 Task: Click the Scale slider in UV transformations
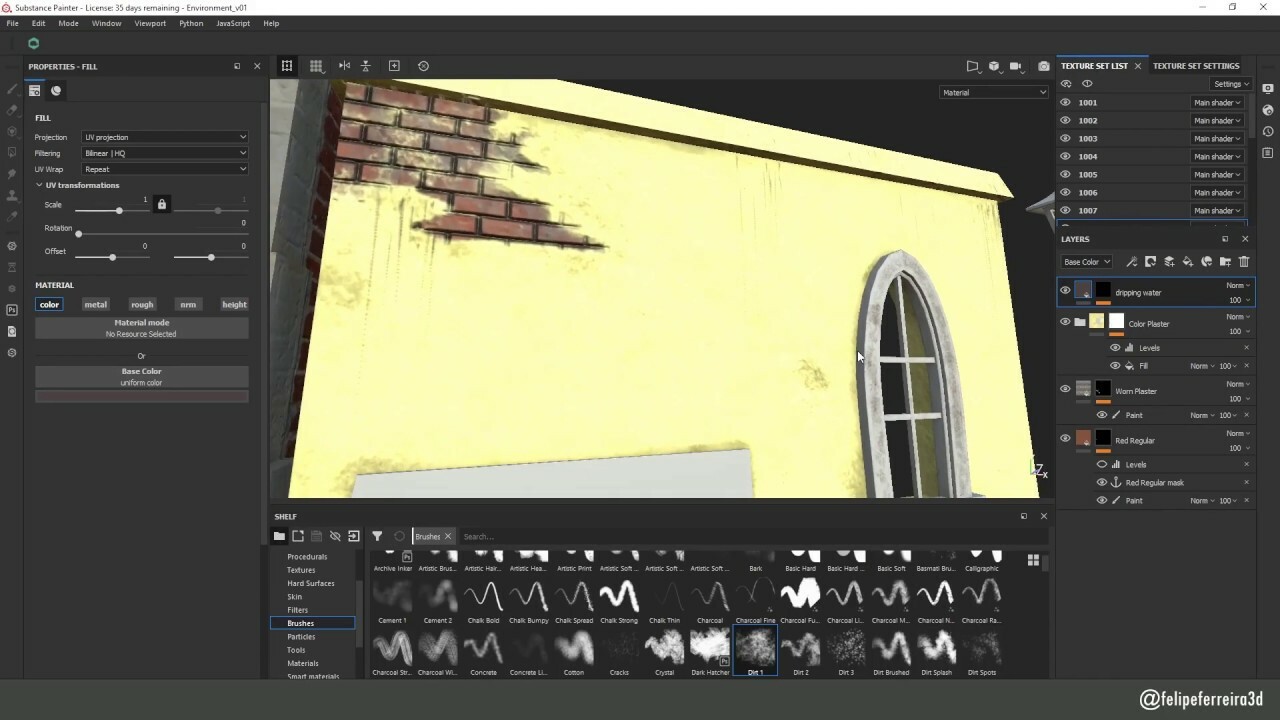[118, 211]
